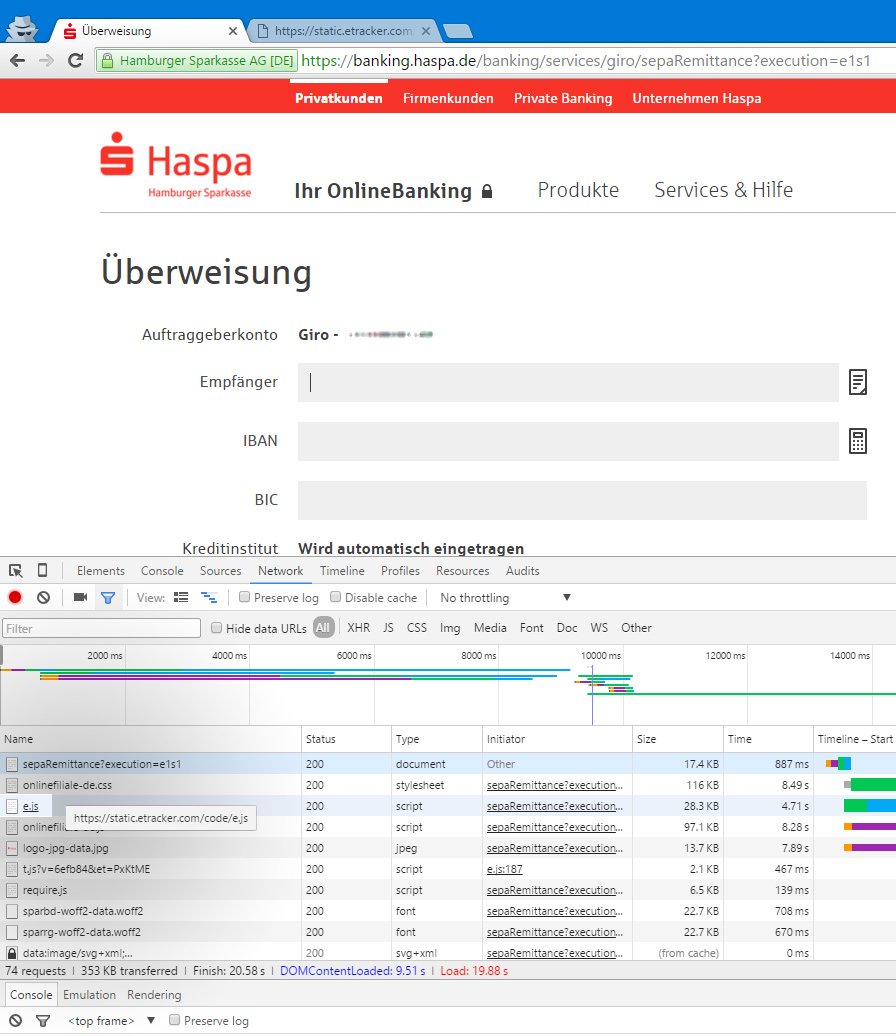This screenshot has width=896, height=1036.
Task: Clear the network log with the clear icon
Action: [44, 597]
